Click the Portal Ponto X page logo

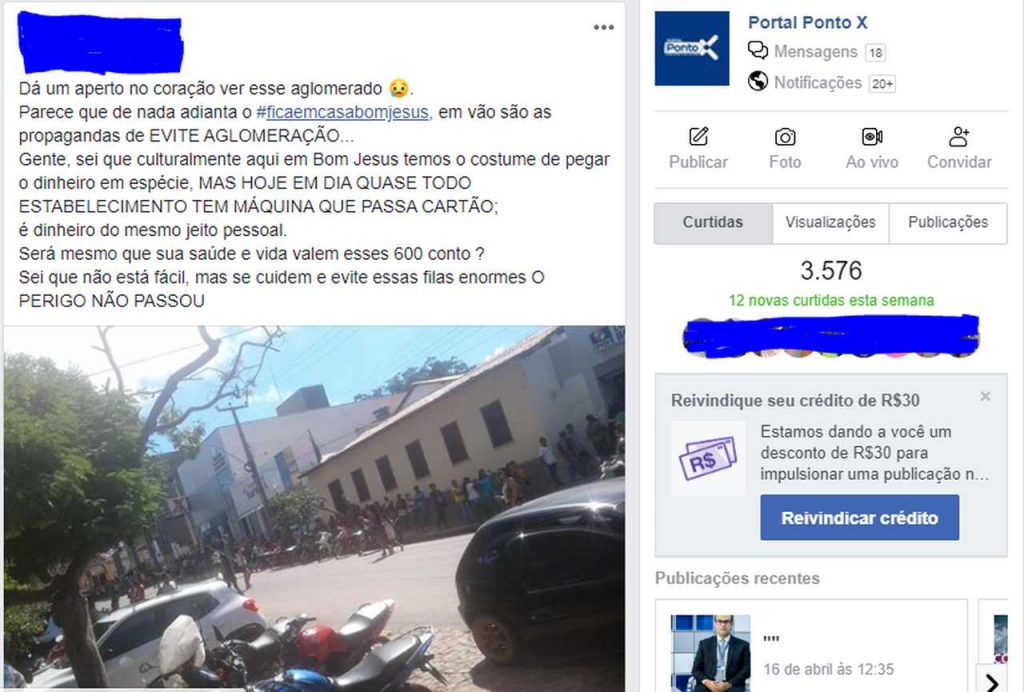click(692, 48)
